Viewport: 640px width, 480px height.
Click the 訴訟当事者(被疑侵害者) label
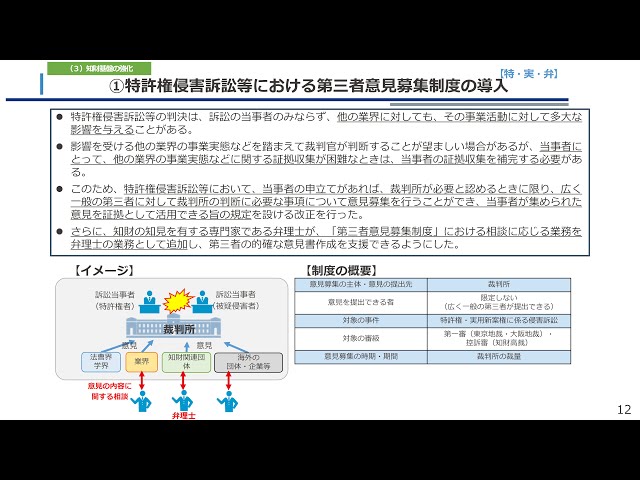[x=236, y=300]
